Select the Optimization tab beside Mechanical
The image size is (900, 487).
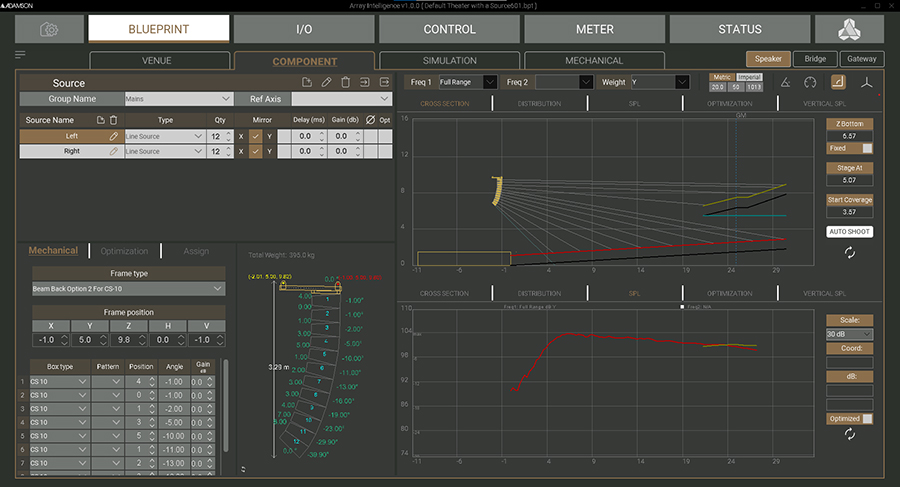click(124, 251)
